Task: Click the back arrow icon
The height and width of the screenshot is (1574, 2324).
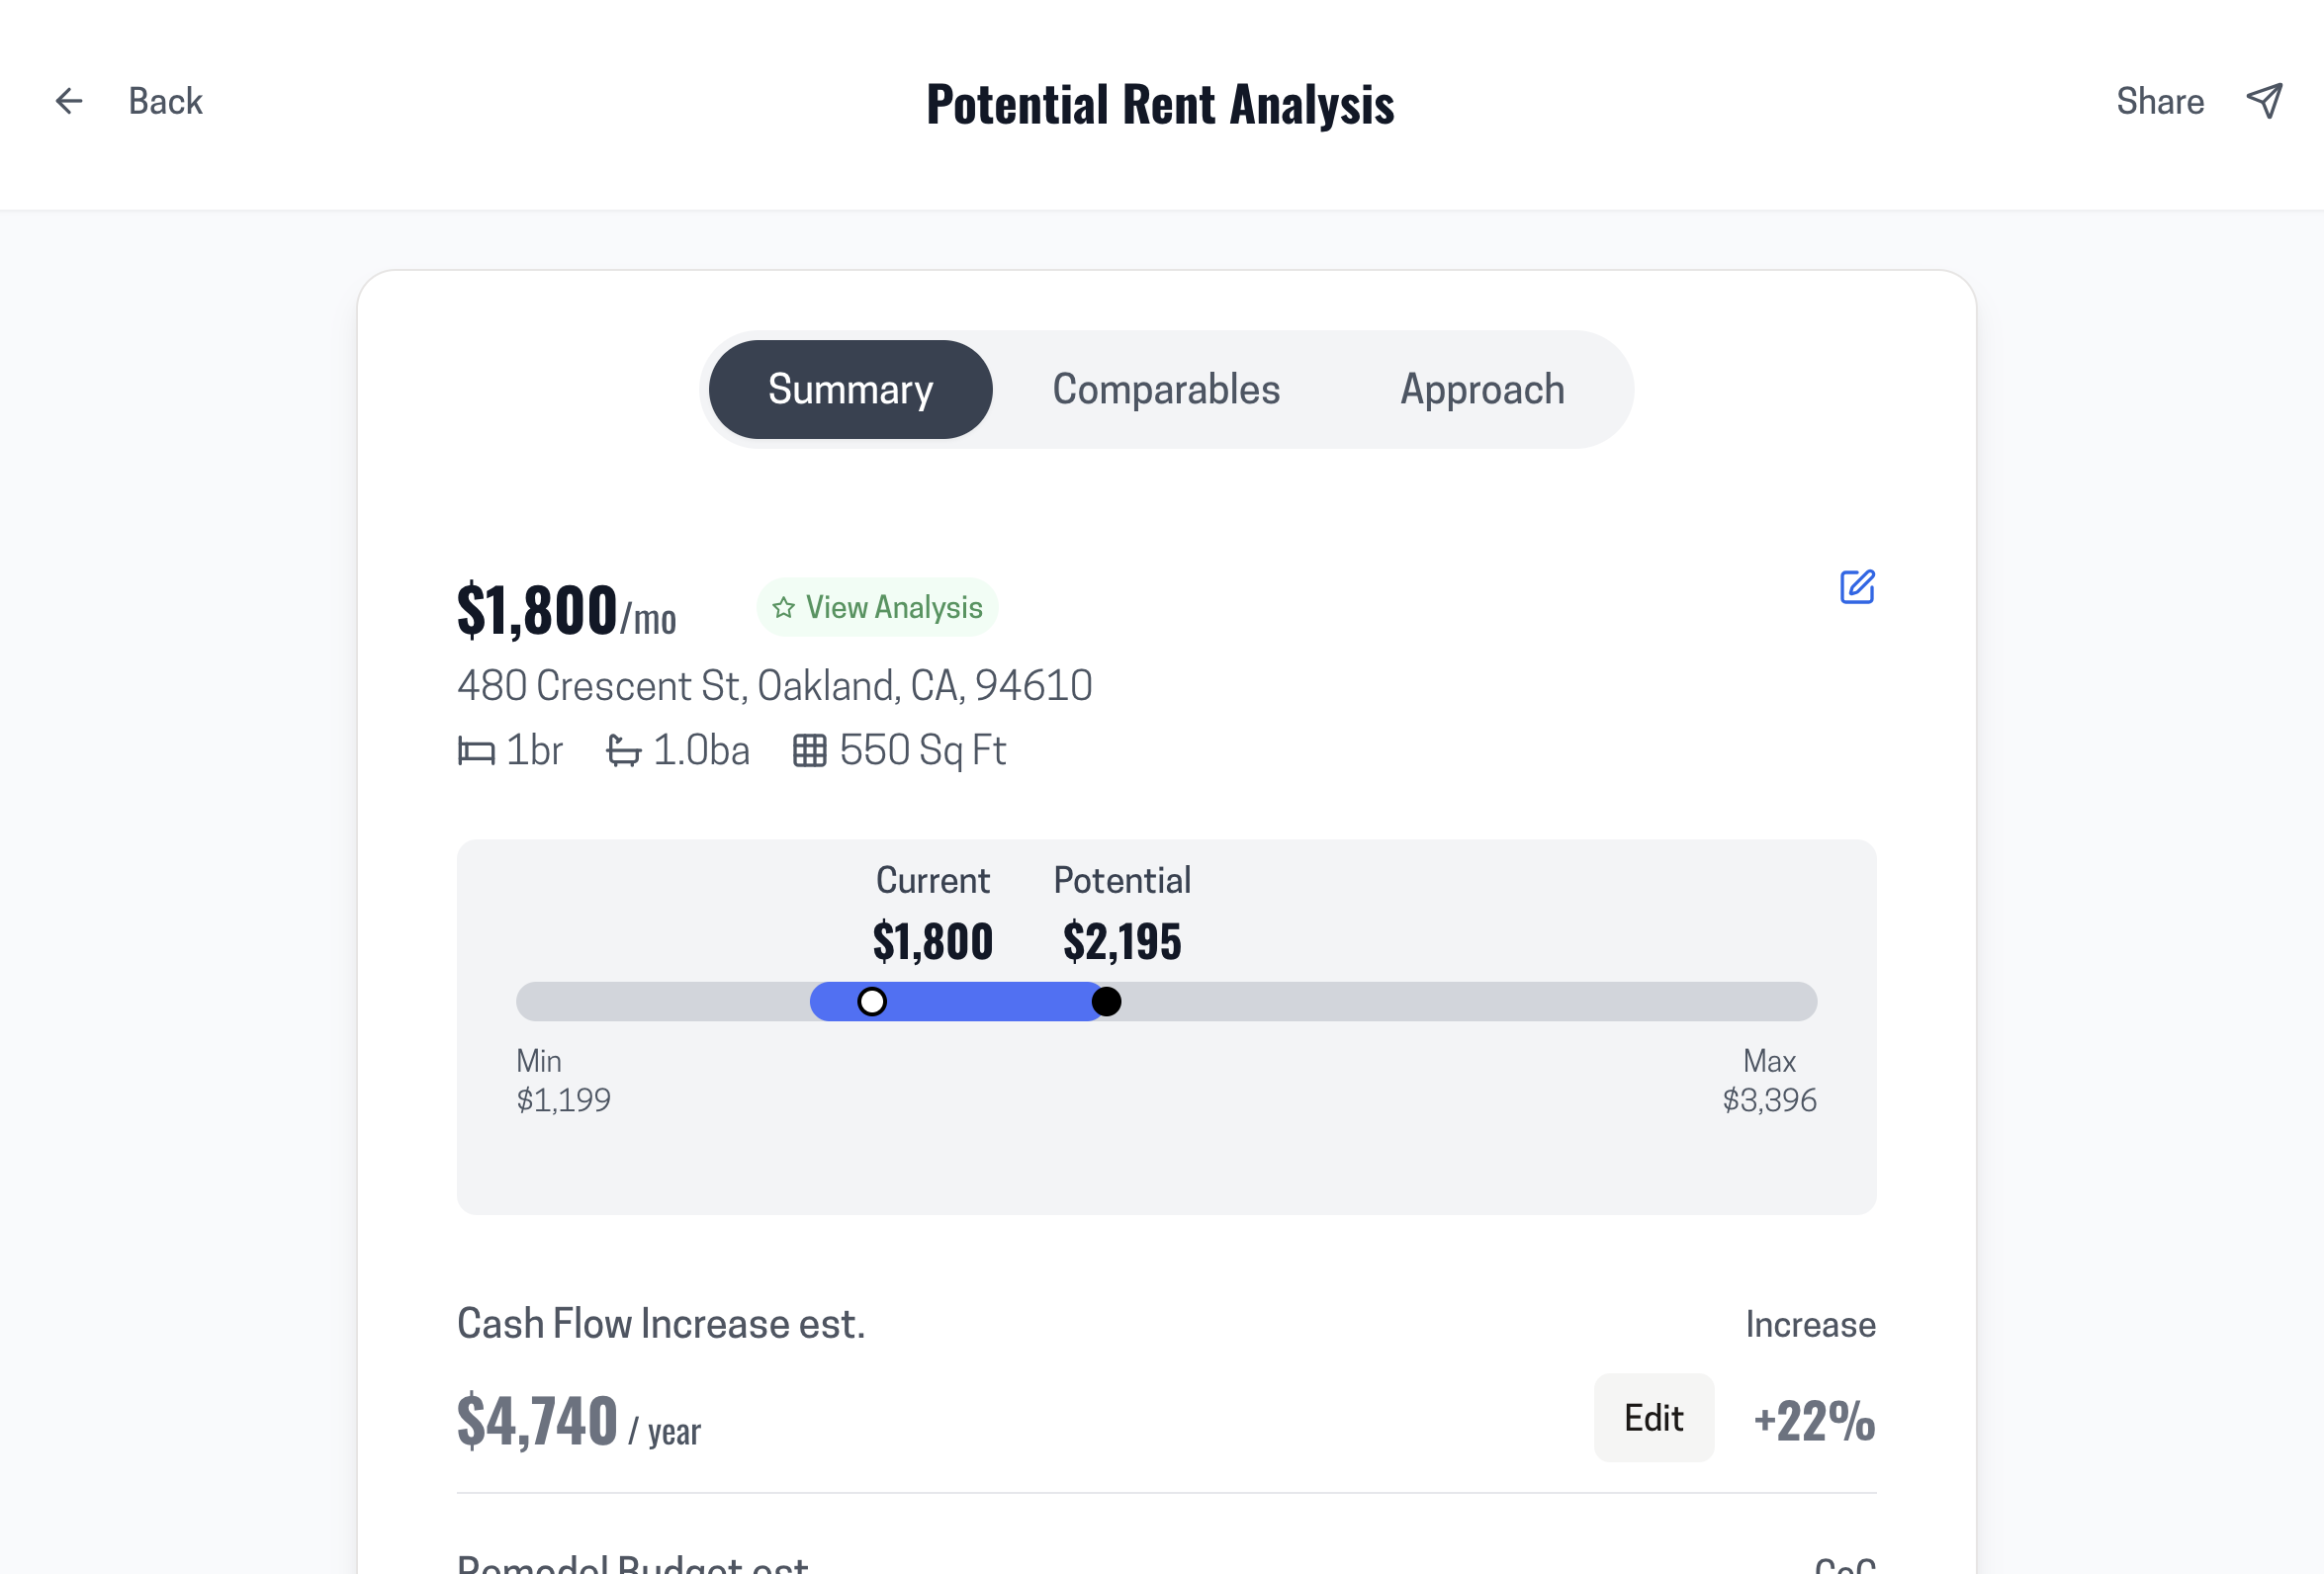Action: click(x=69, y=101)
